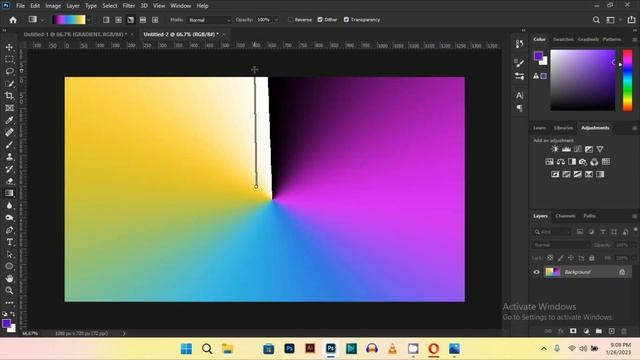
Task: Add a Photo Filter adjustment
Action: pos(583,162)
